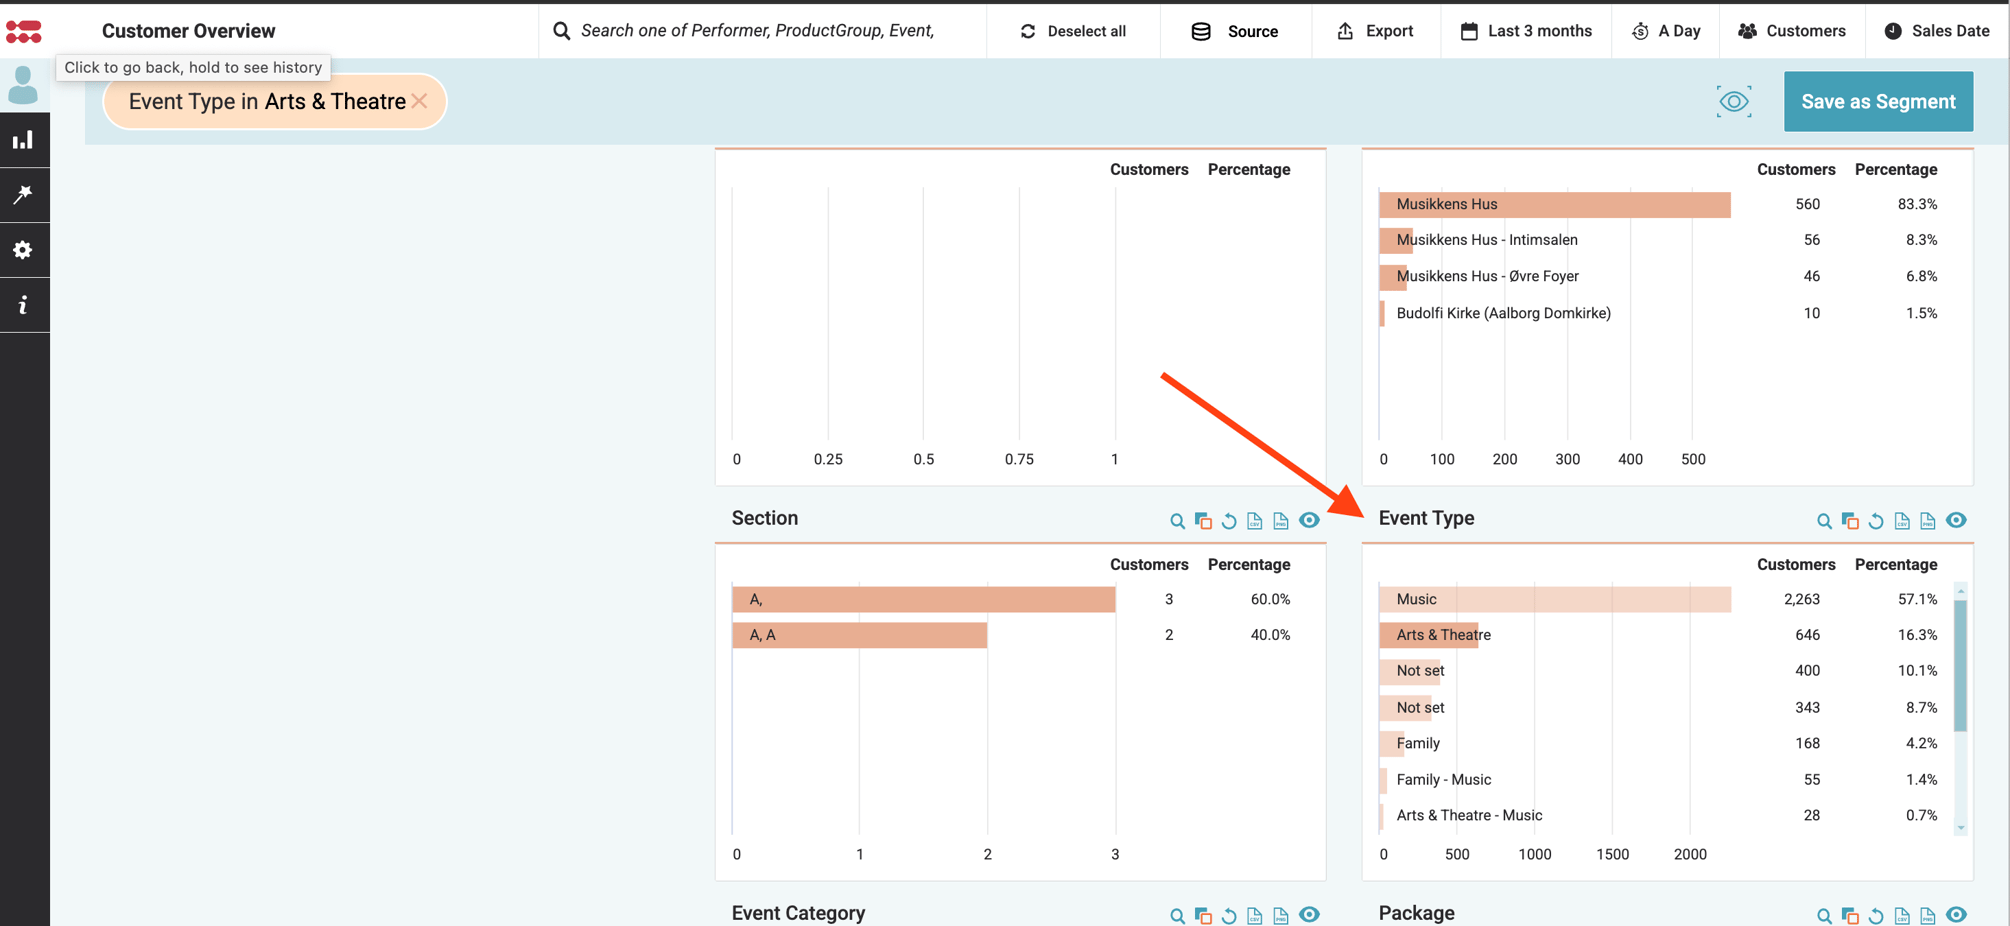
Task: Click the magic wand sidebar icon
Action: pyautogui.click(x=23, y=194)
